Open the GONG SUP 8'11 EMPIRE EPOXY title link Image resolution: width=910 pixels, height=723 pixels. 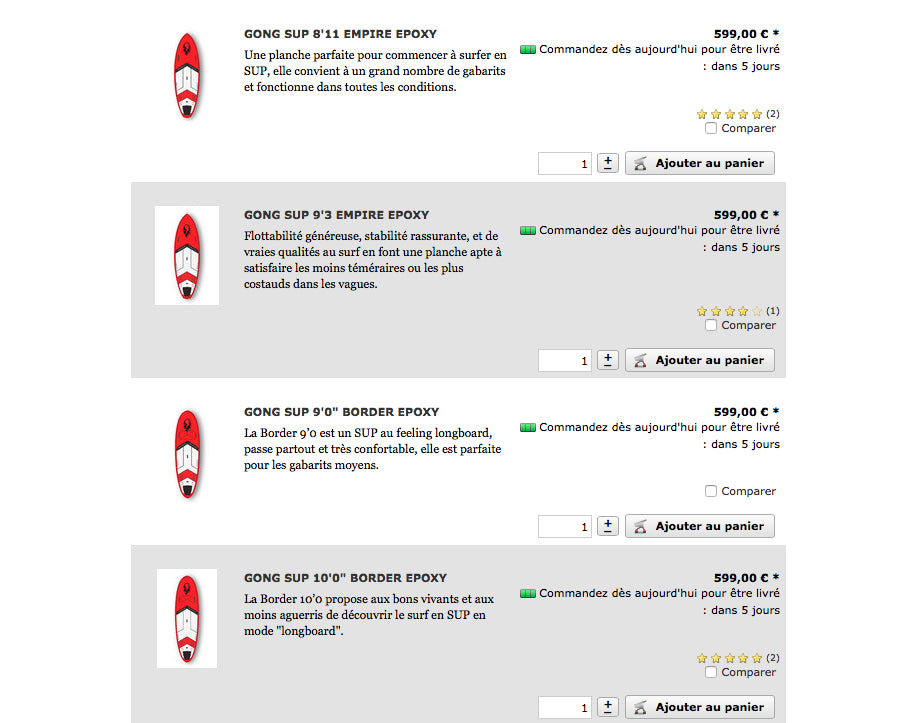(x=340, y=34)
